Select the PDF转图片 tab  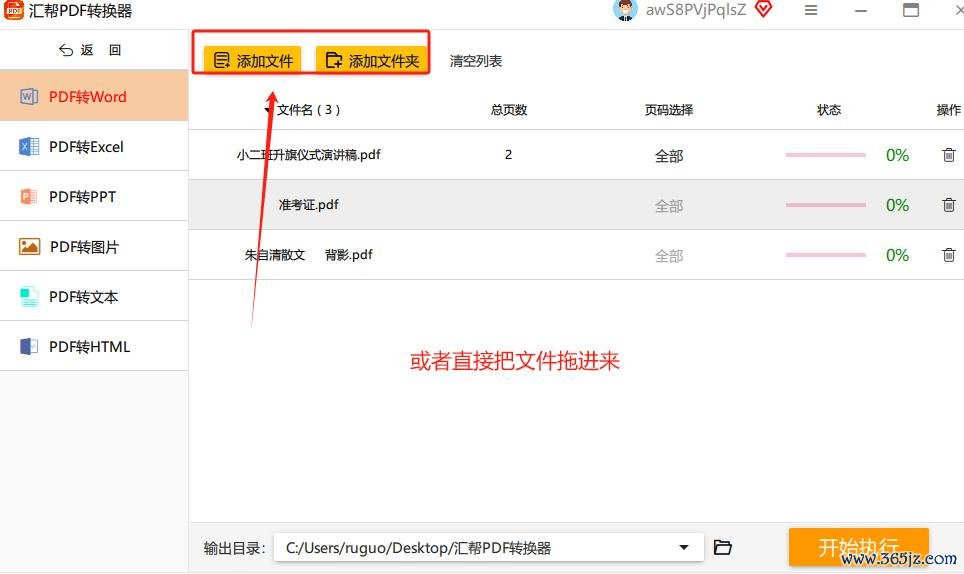tap(94, 246)
